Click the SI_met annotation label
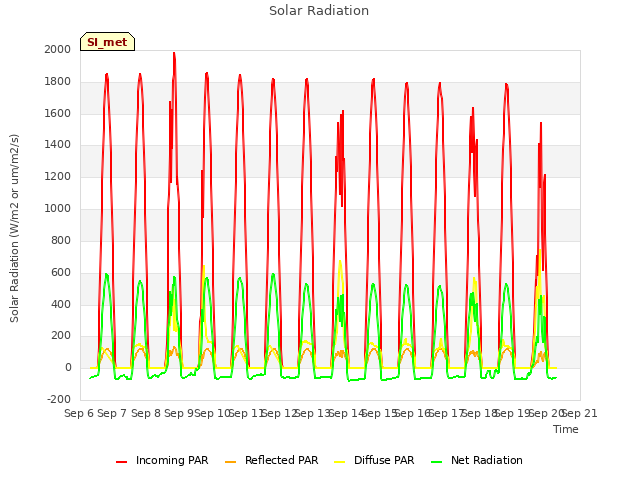 (107, 42)
